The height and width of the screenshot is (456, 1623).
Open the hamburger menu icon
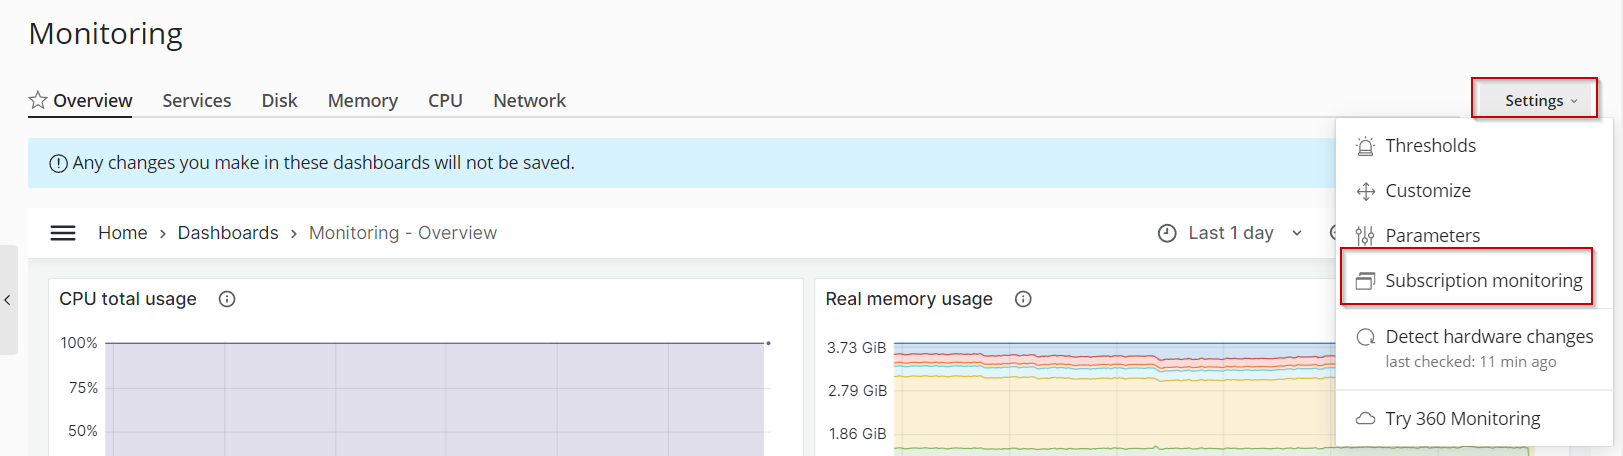[x=63, y=233]
